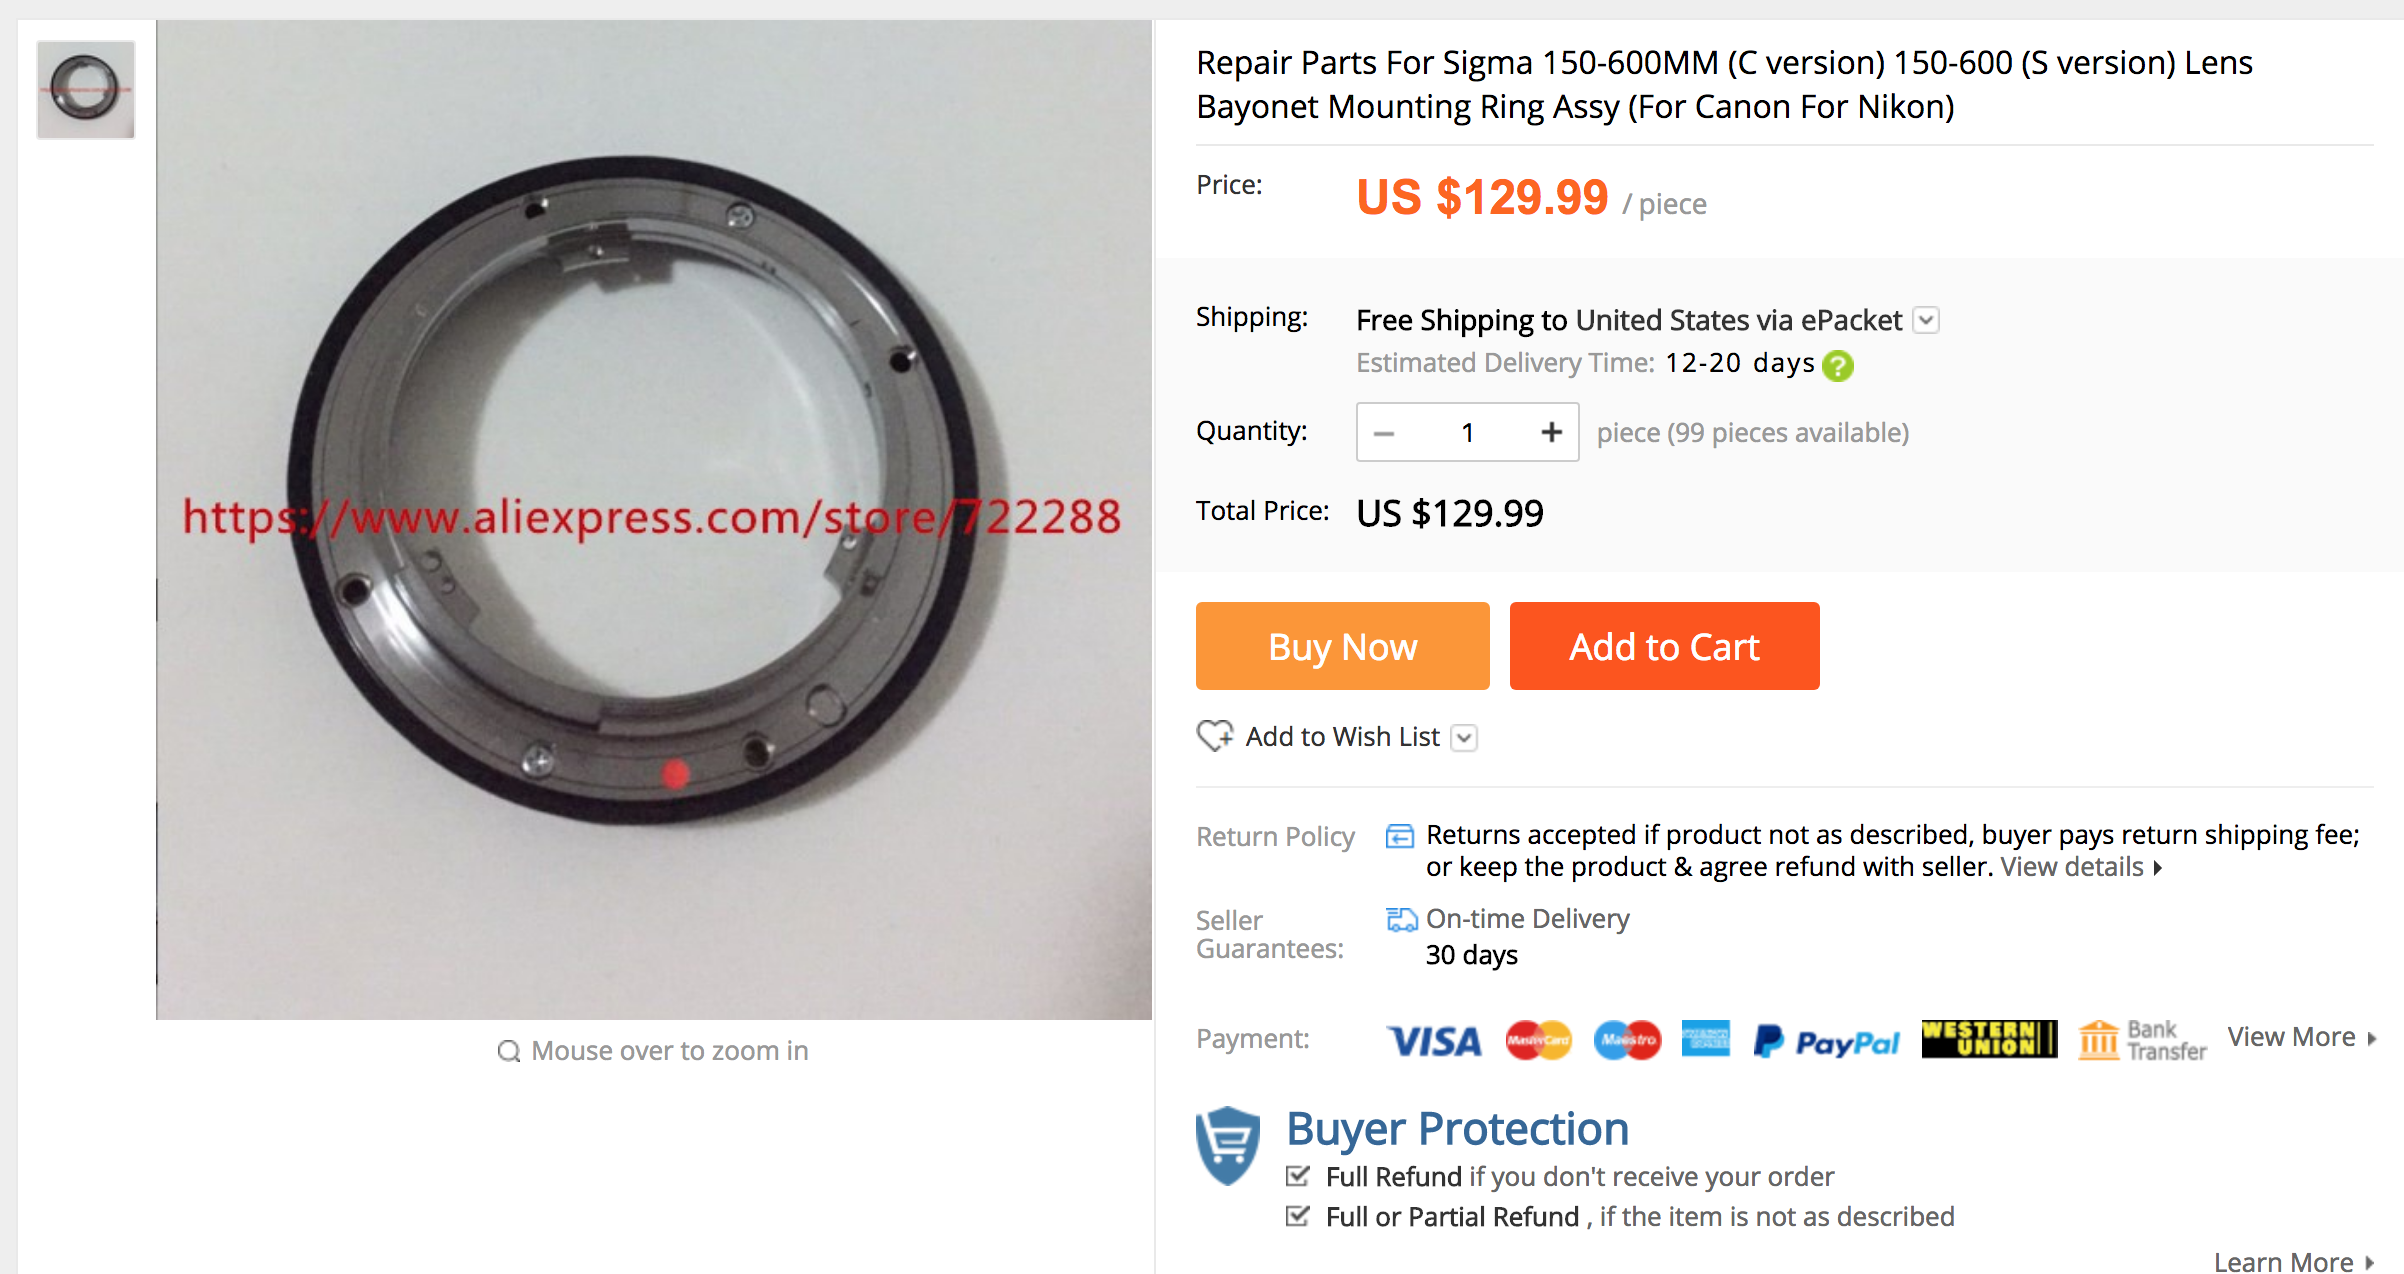Click the Mastercard payment icon
Screen dimensions: 2404x1274
click(1538, 1041)
